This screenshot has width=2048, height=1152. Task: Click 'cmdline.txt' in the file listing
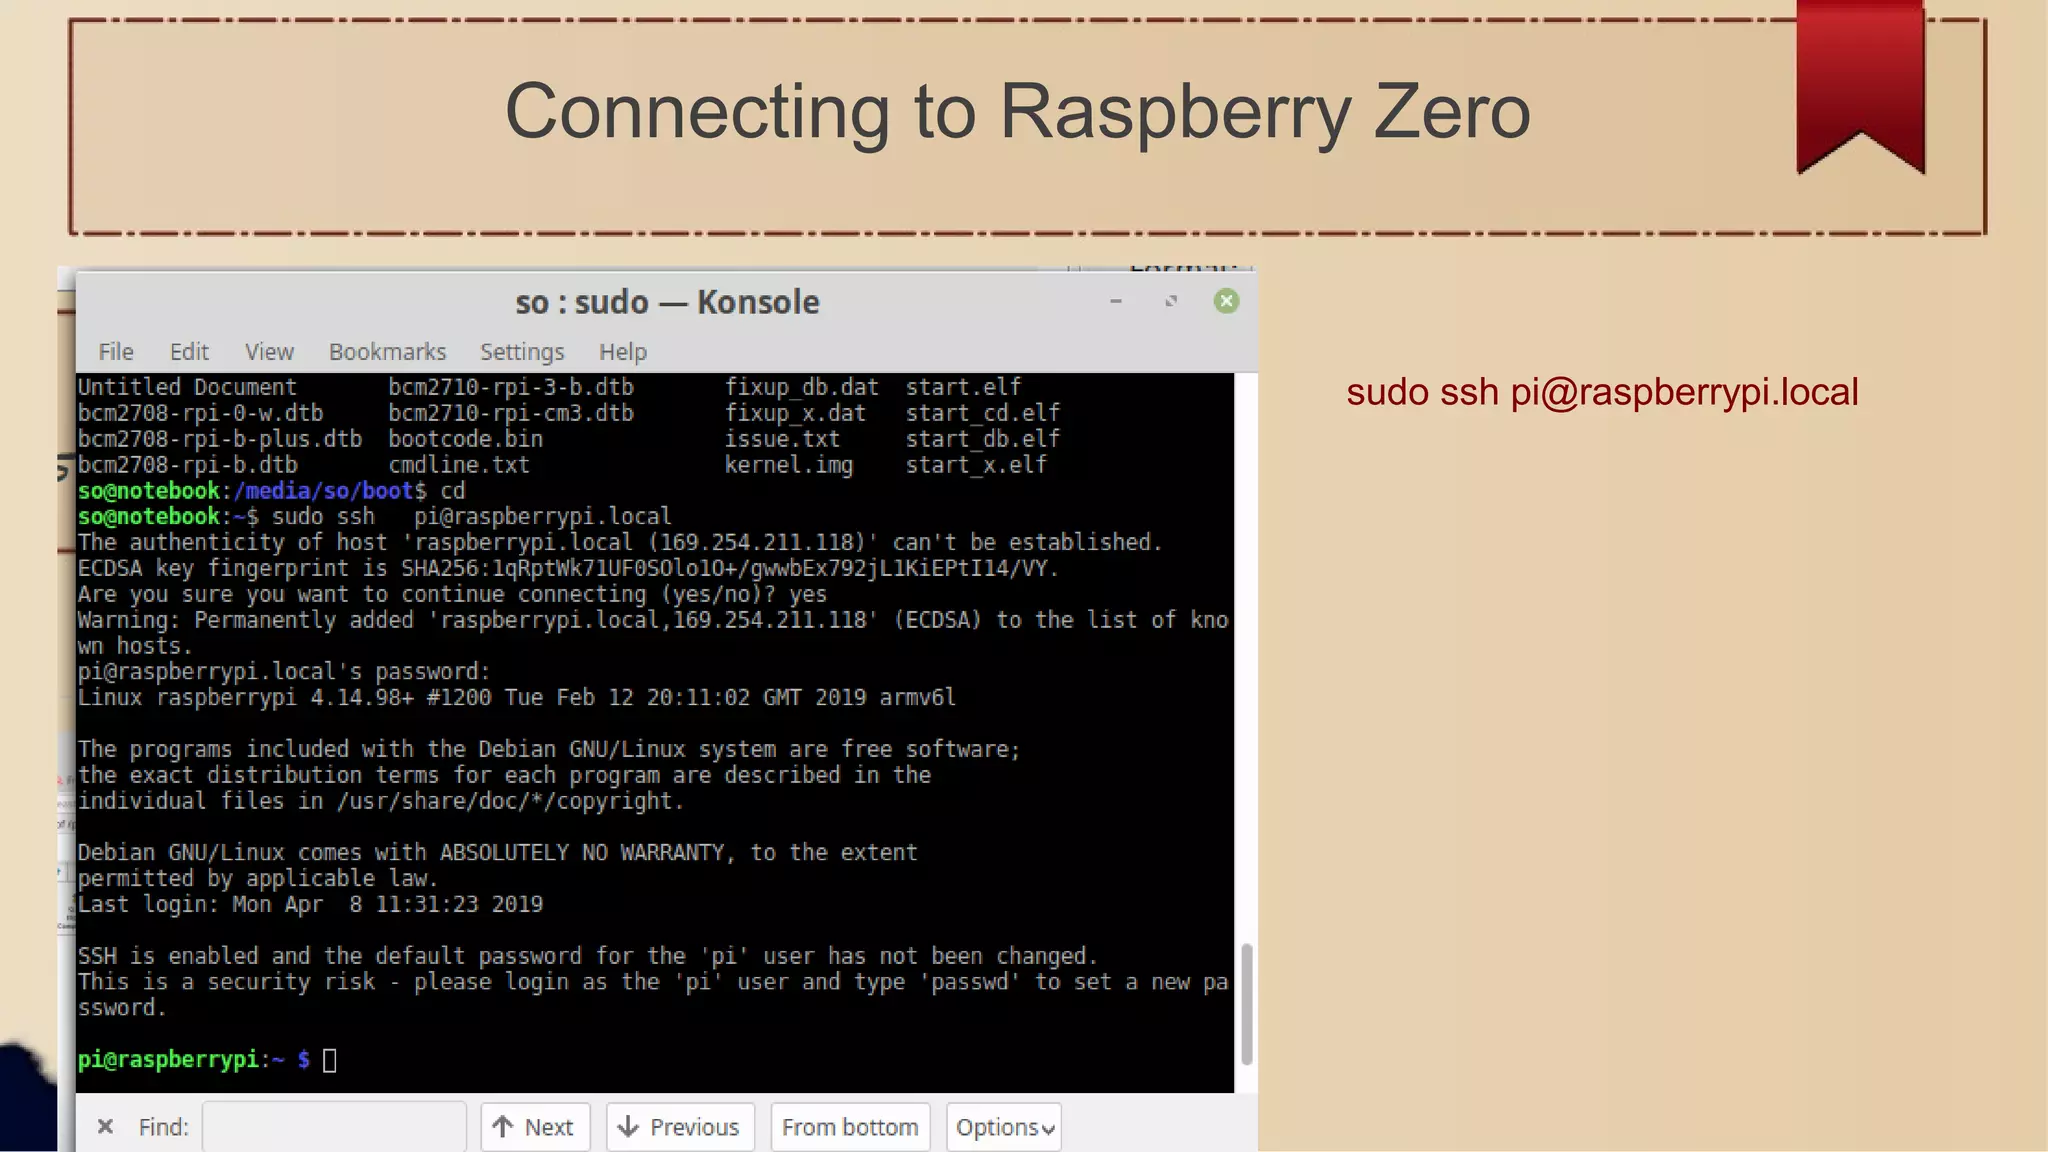click(x=459, y=465)
